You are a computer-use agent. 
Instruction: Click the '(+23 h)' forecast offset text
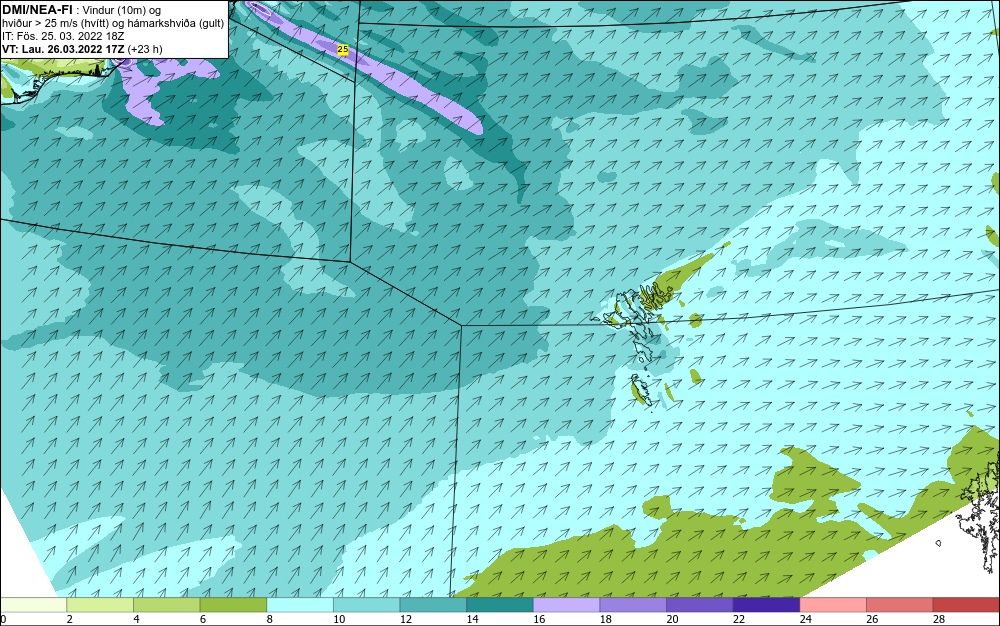coord(145,49)
